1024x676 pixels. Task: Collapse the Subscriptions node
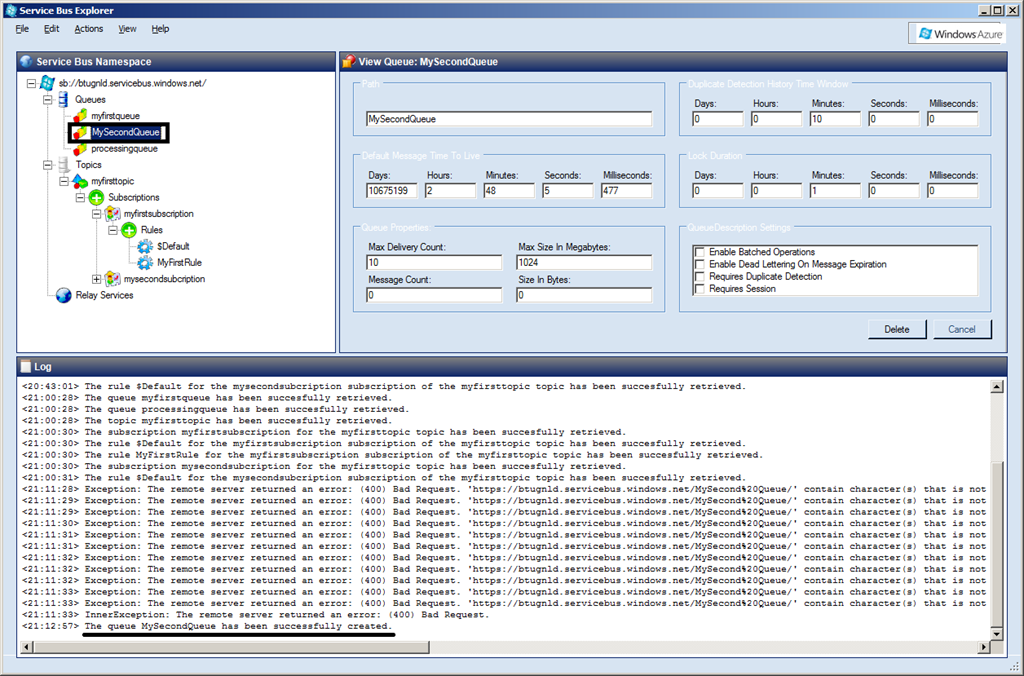pos(80,197)
